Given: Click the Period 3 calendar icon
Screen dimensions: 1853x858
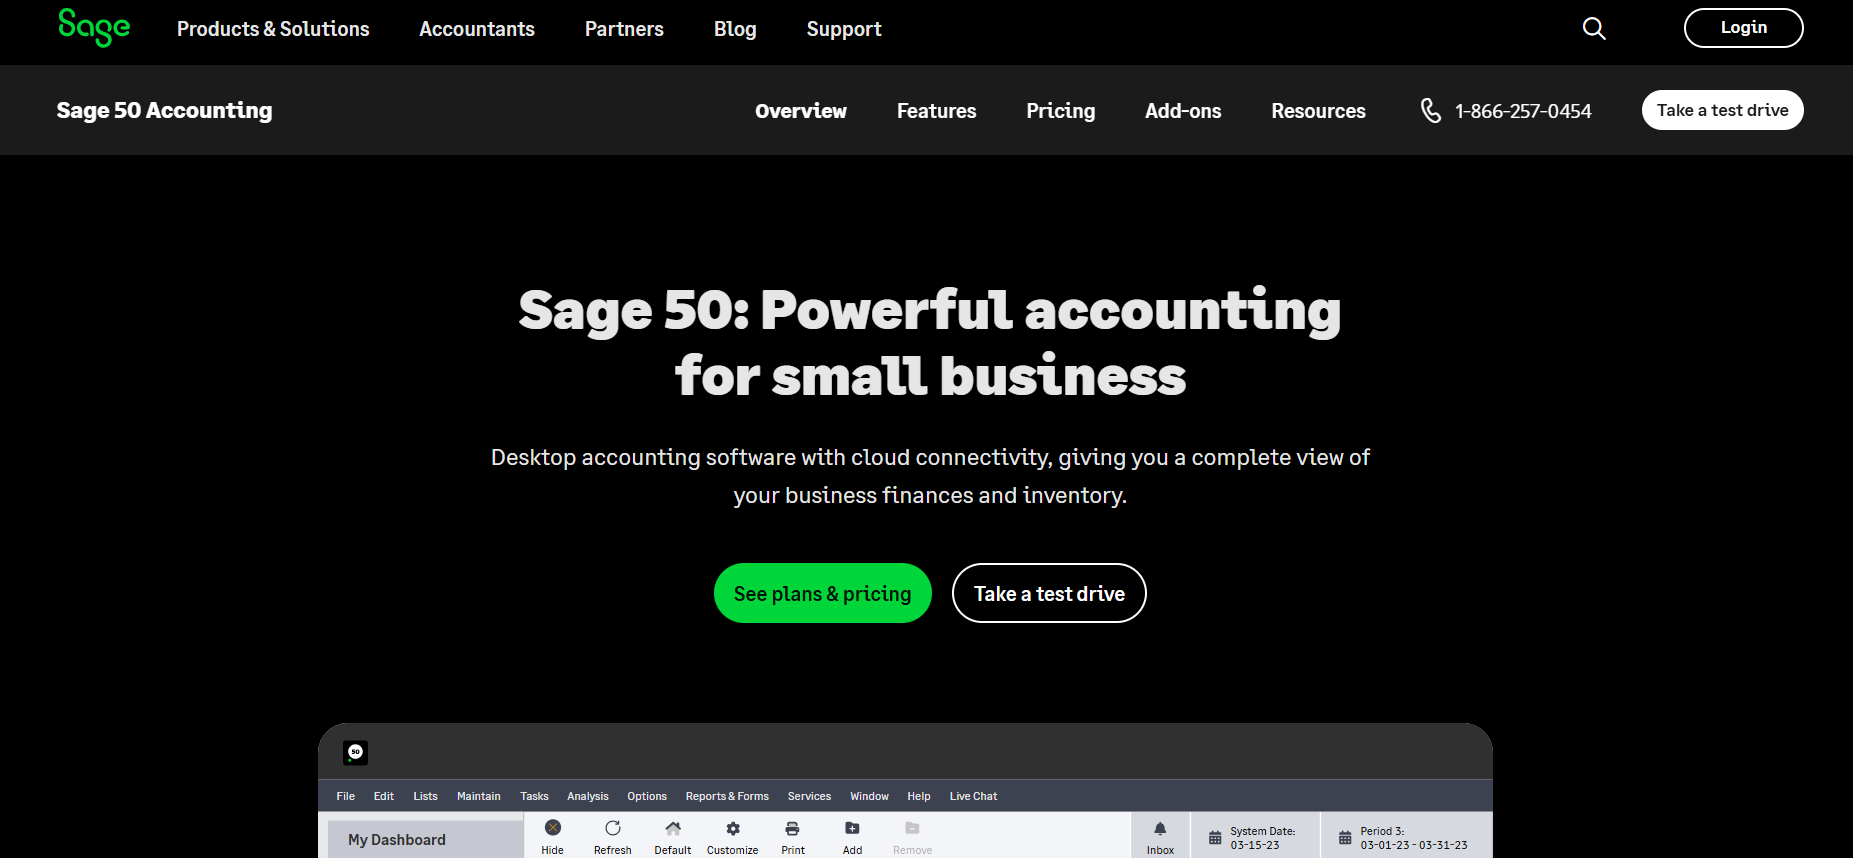Looking at the screenshot, I should (1345, 838).
